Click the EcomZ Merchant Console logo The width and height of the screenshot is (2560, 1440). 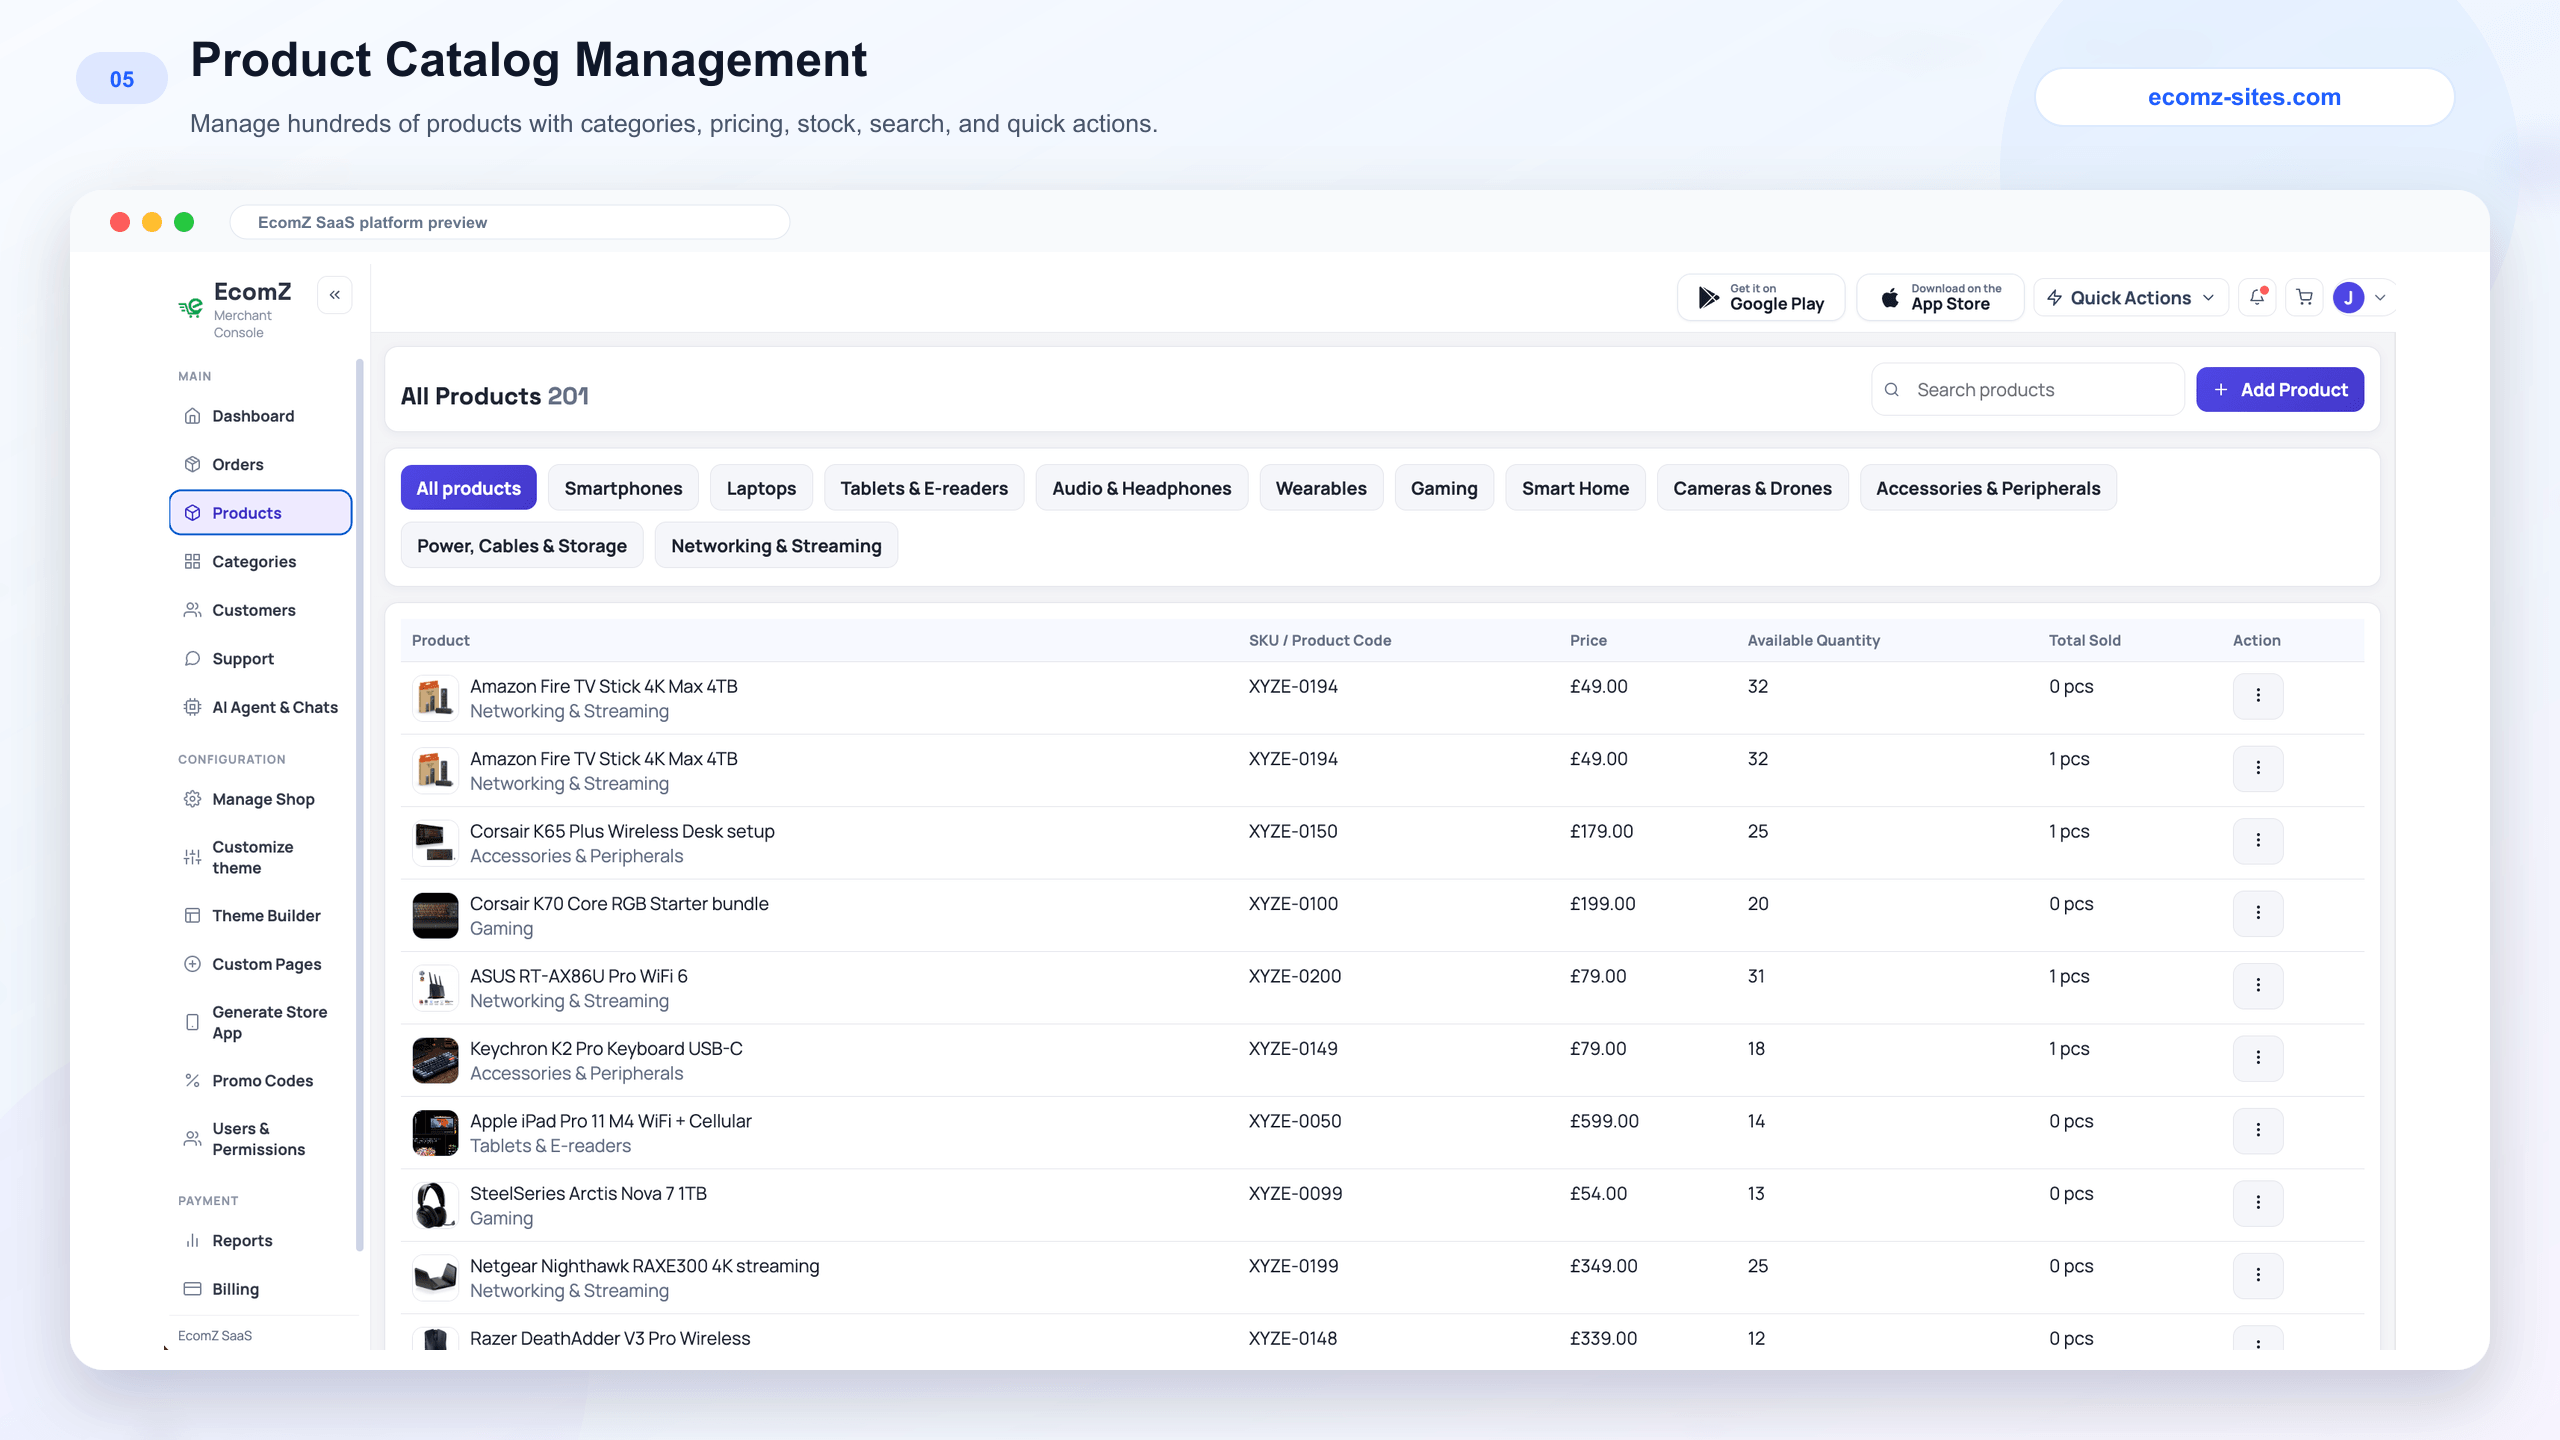click(236, 309)
